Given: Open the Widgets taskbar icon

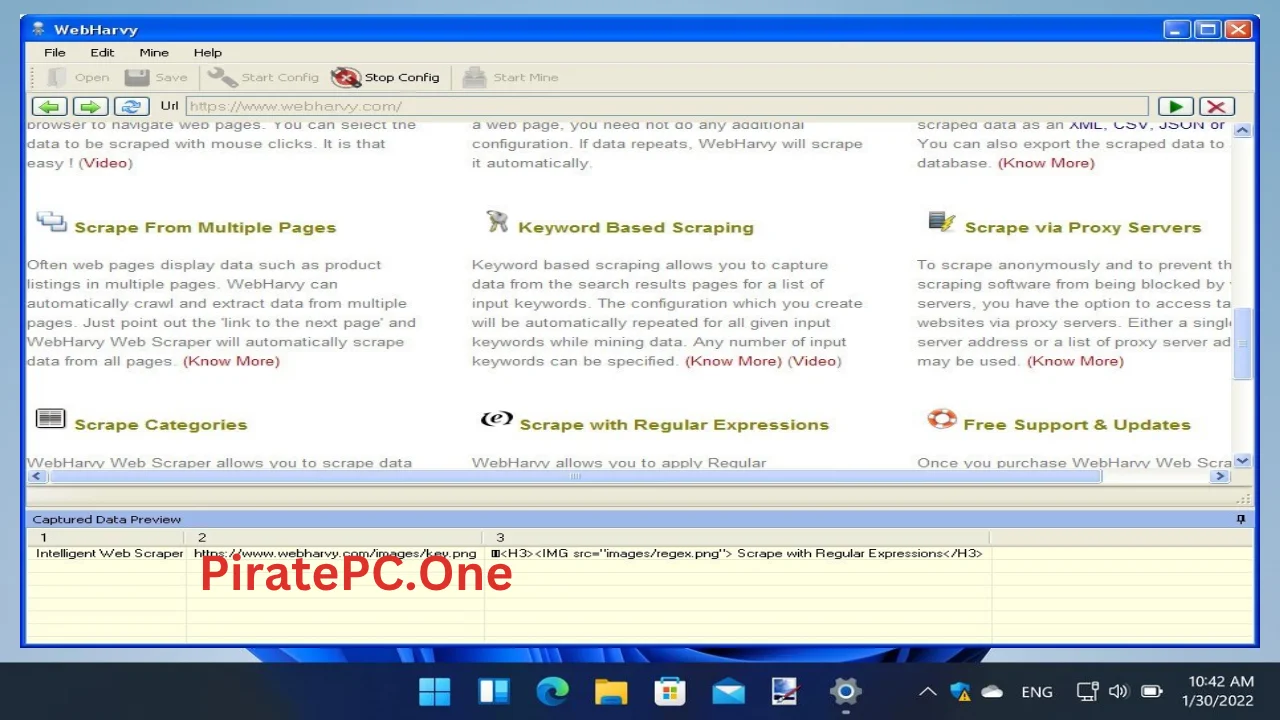Looking at the screenshot, I should 494,691.
